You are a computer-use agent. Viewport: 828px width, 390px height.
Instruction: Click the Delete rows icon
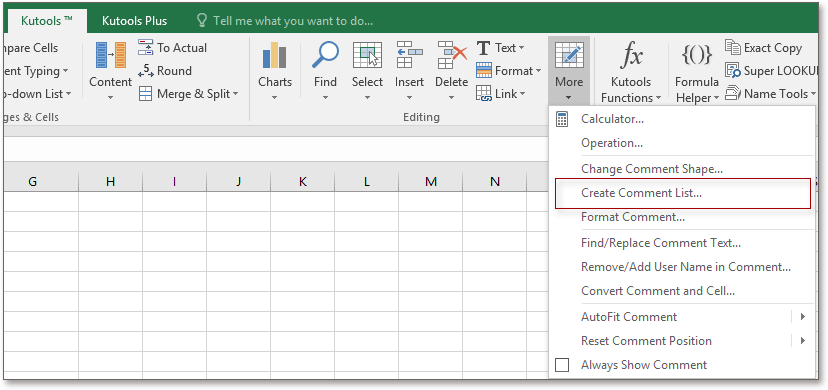point(452,55)
